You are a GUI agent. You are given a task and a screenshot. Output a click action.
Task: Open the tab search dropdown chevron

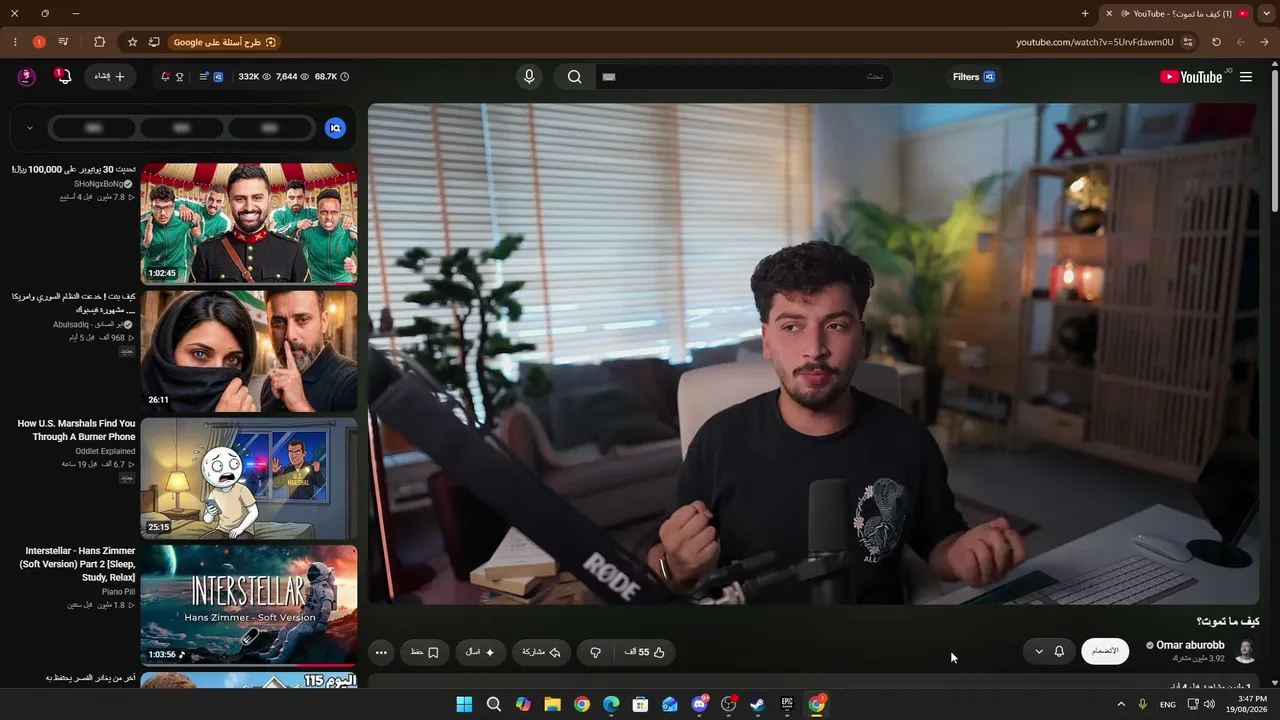(1266, 14)
